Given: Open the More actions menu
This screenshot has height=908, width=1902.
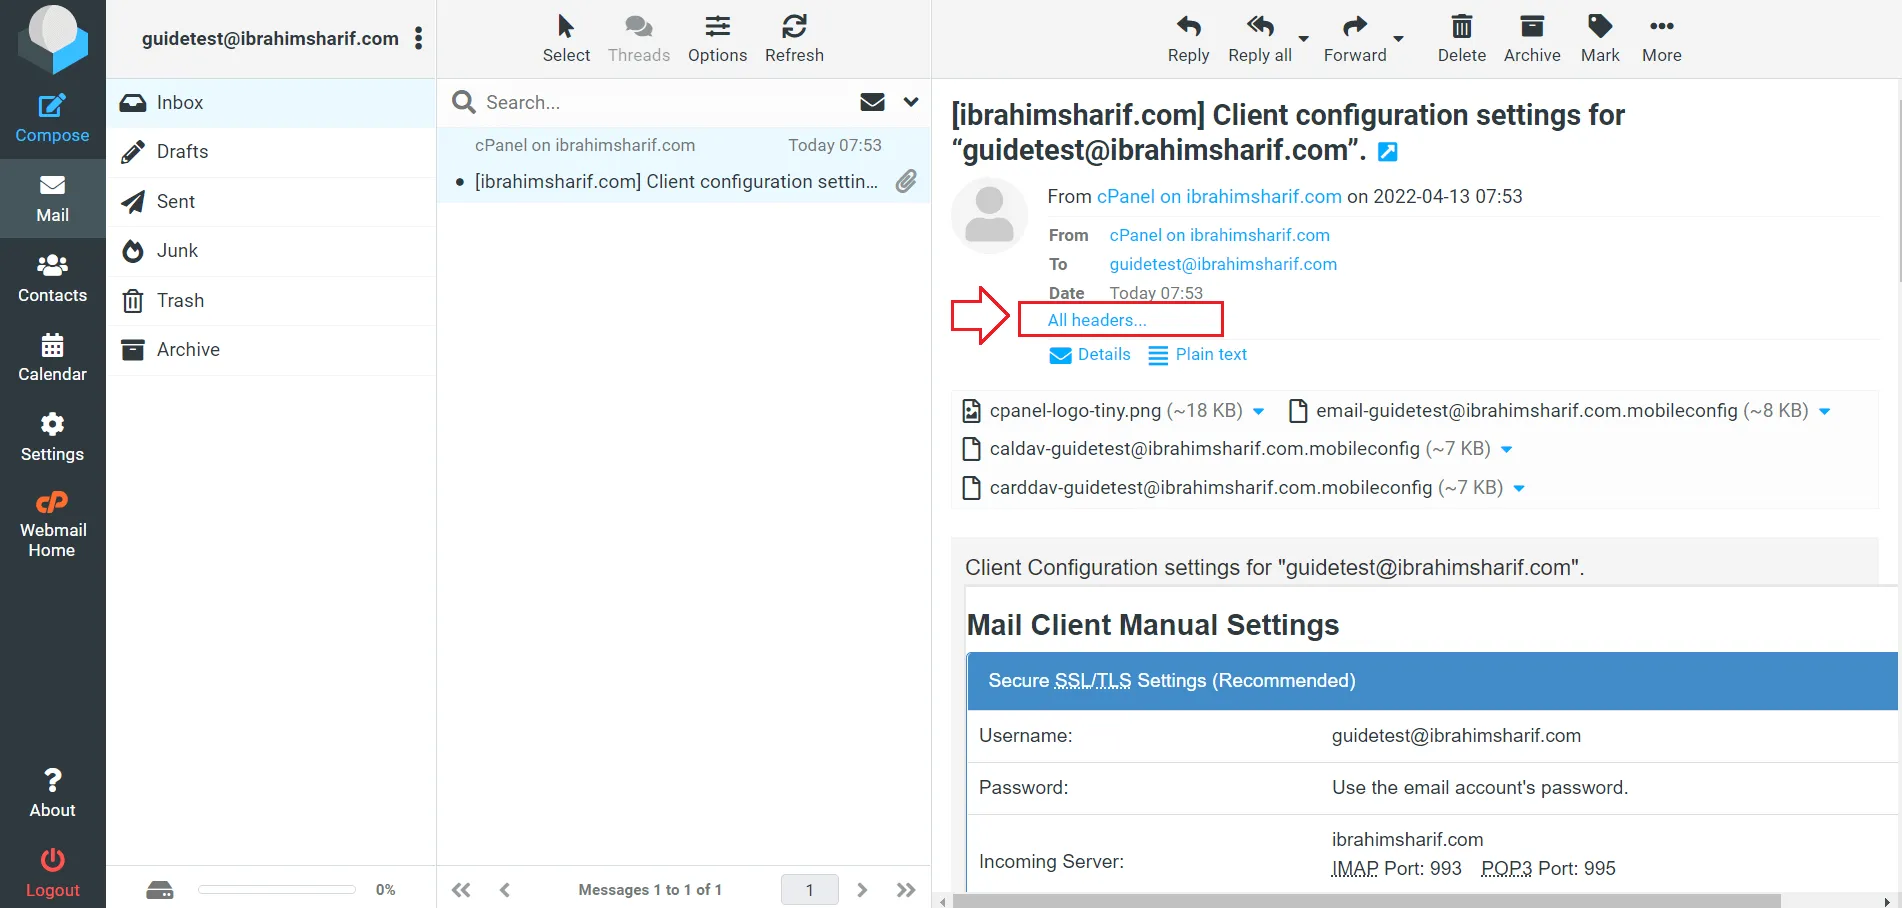Looking at the screenshot, I should point(1661,39).
